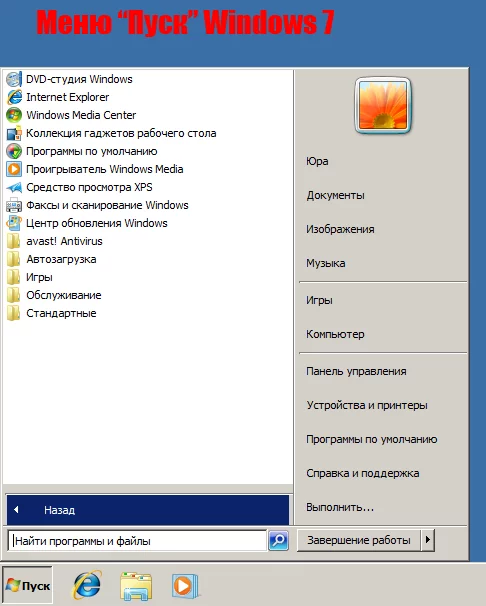Expand the Игры folder label in program list
This screenshot has height=606, width=486.
point(39,277)
